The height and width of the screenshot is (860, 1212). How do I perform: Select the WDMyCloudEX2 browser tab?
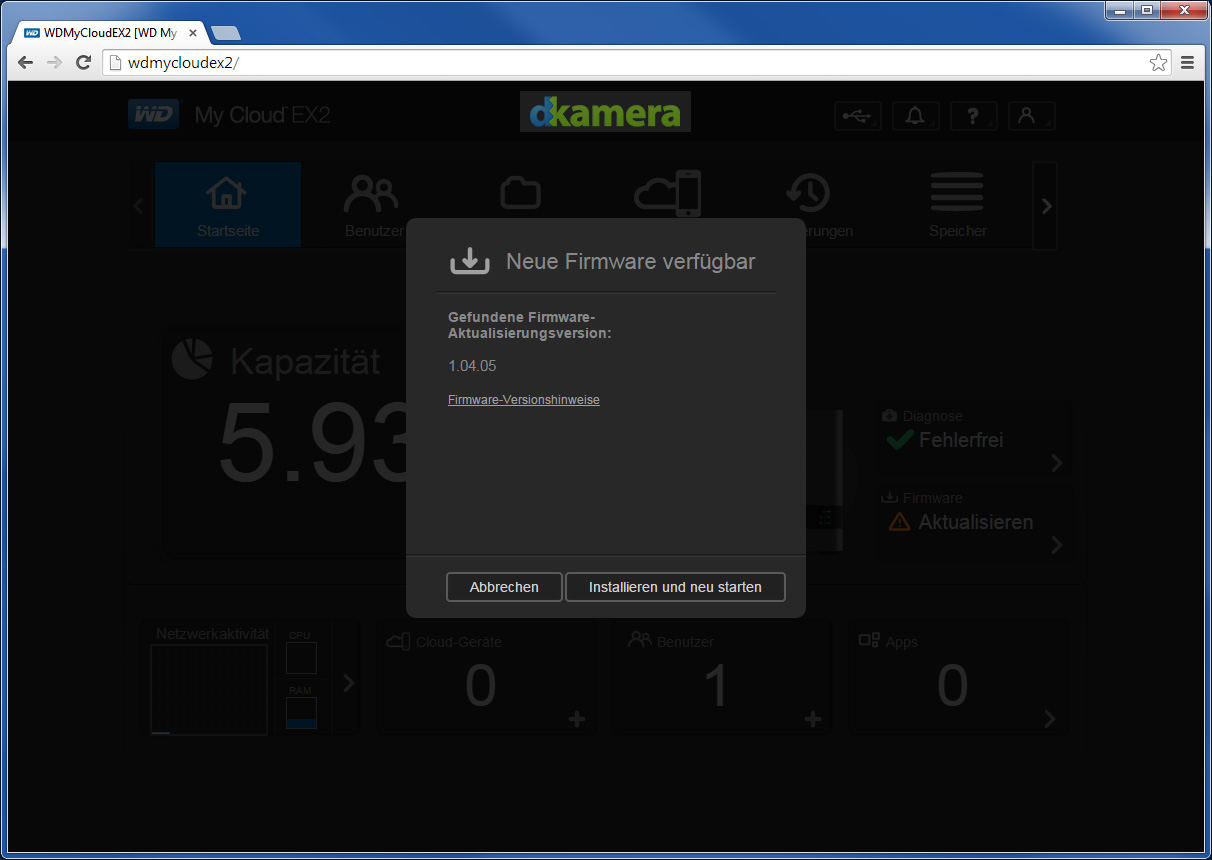coord(110,33)
